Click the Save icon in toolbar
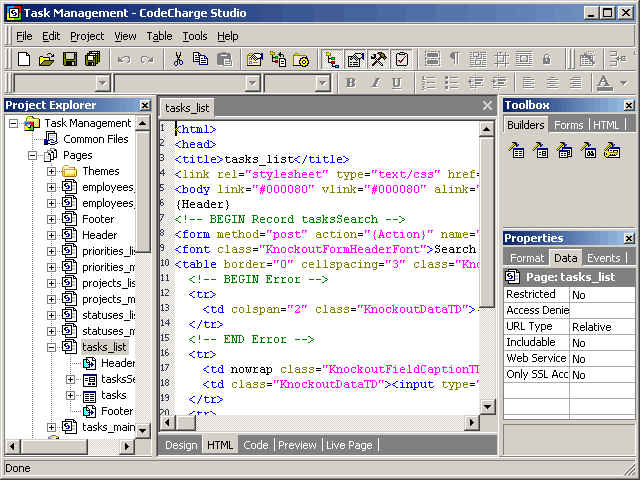The height and width of the screenshot is (480, 640). click(x=70, y=60)
